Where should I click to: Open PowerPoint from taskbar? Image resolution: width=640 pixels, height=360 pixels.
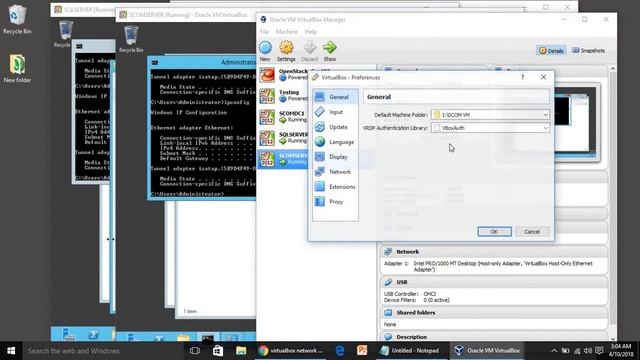click(x=362, y=351)
